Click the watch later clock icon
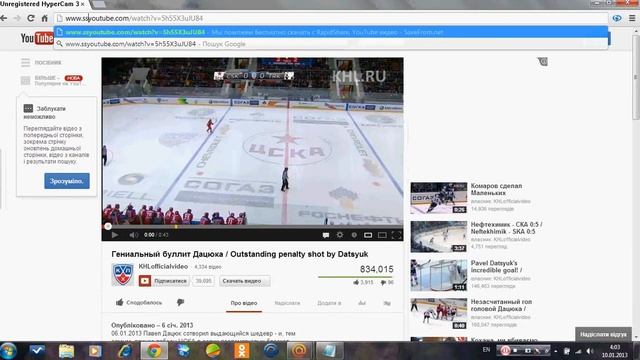640x360 pixels. [x=354, y=235]
